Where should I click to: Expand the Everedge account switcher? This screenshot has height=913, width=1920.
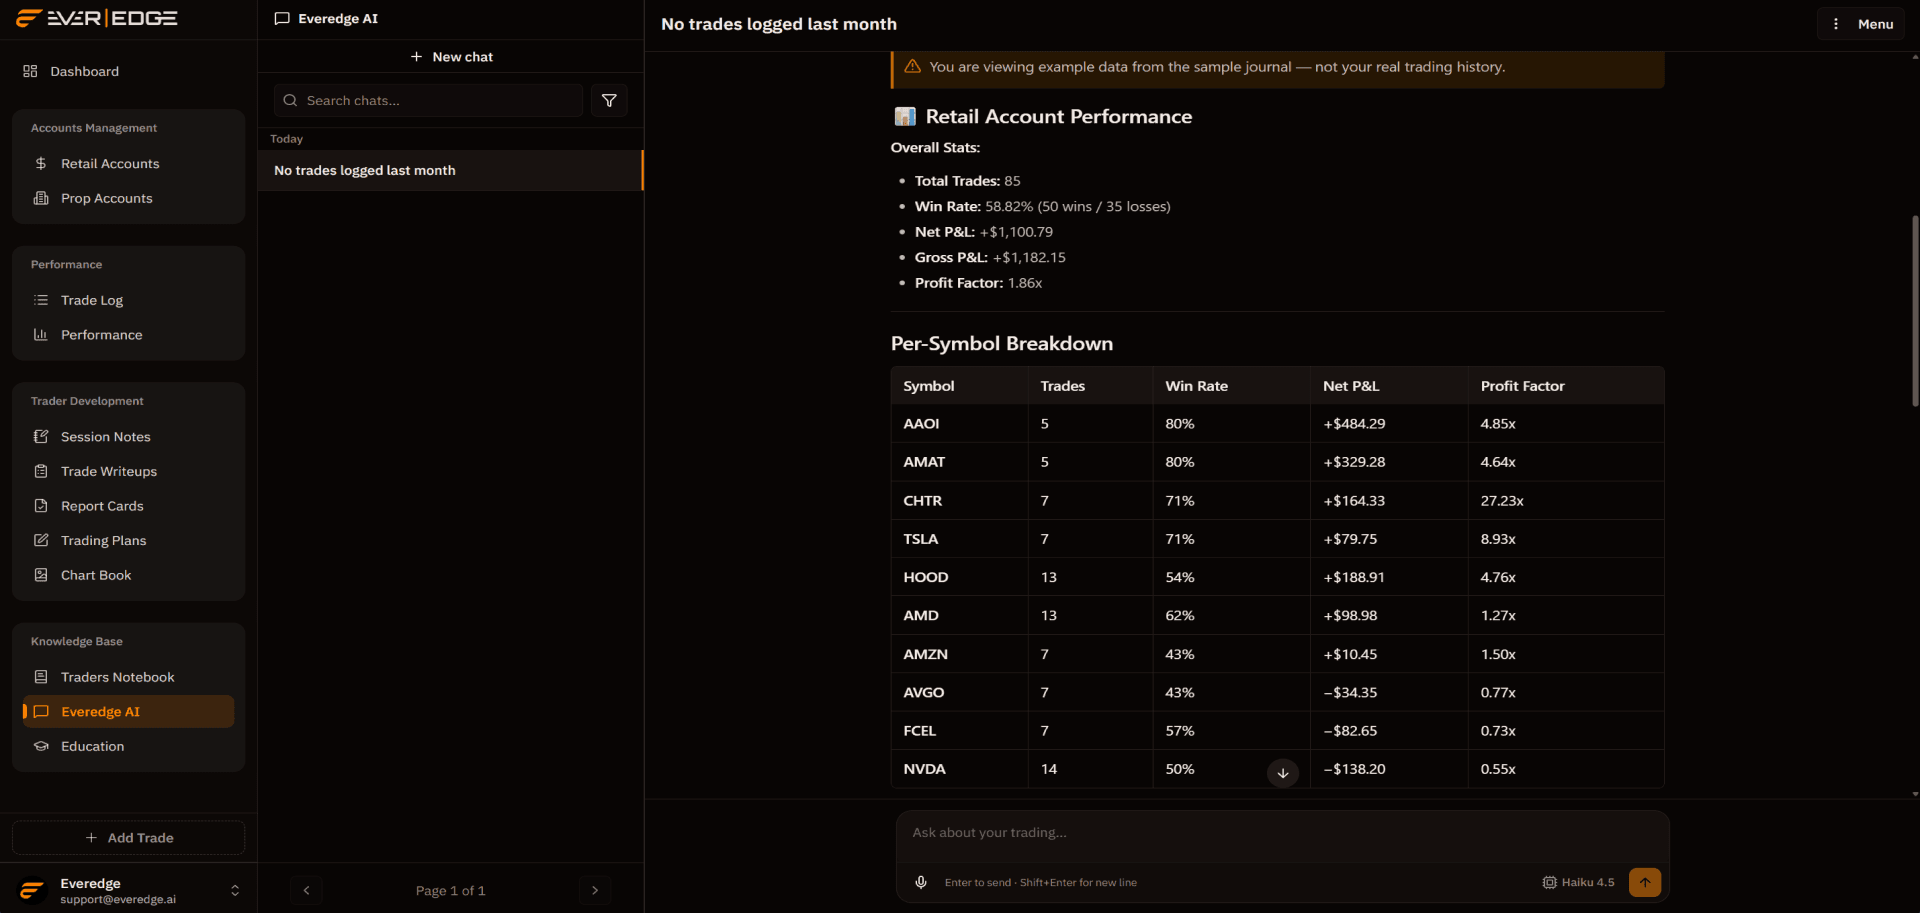point(235,890)
